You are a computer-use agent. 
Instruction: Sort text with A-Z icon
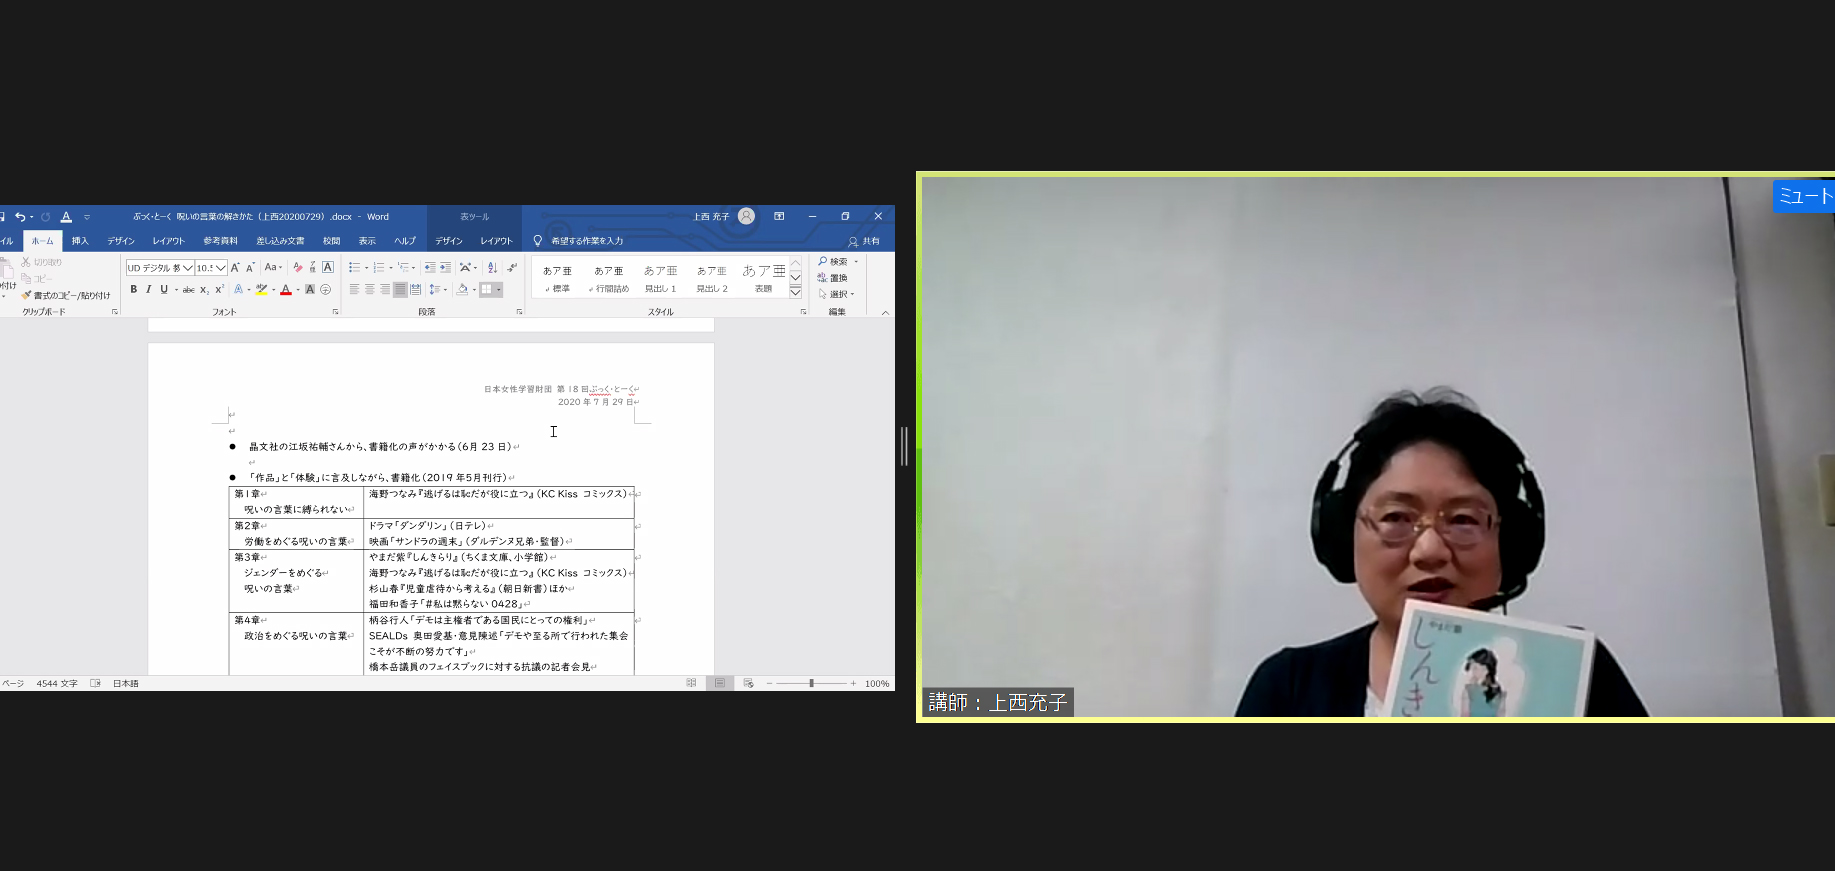pos(492,267)
